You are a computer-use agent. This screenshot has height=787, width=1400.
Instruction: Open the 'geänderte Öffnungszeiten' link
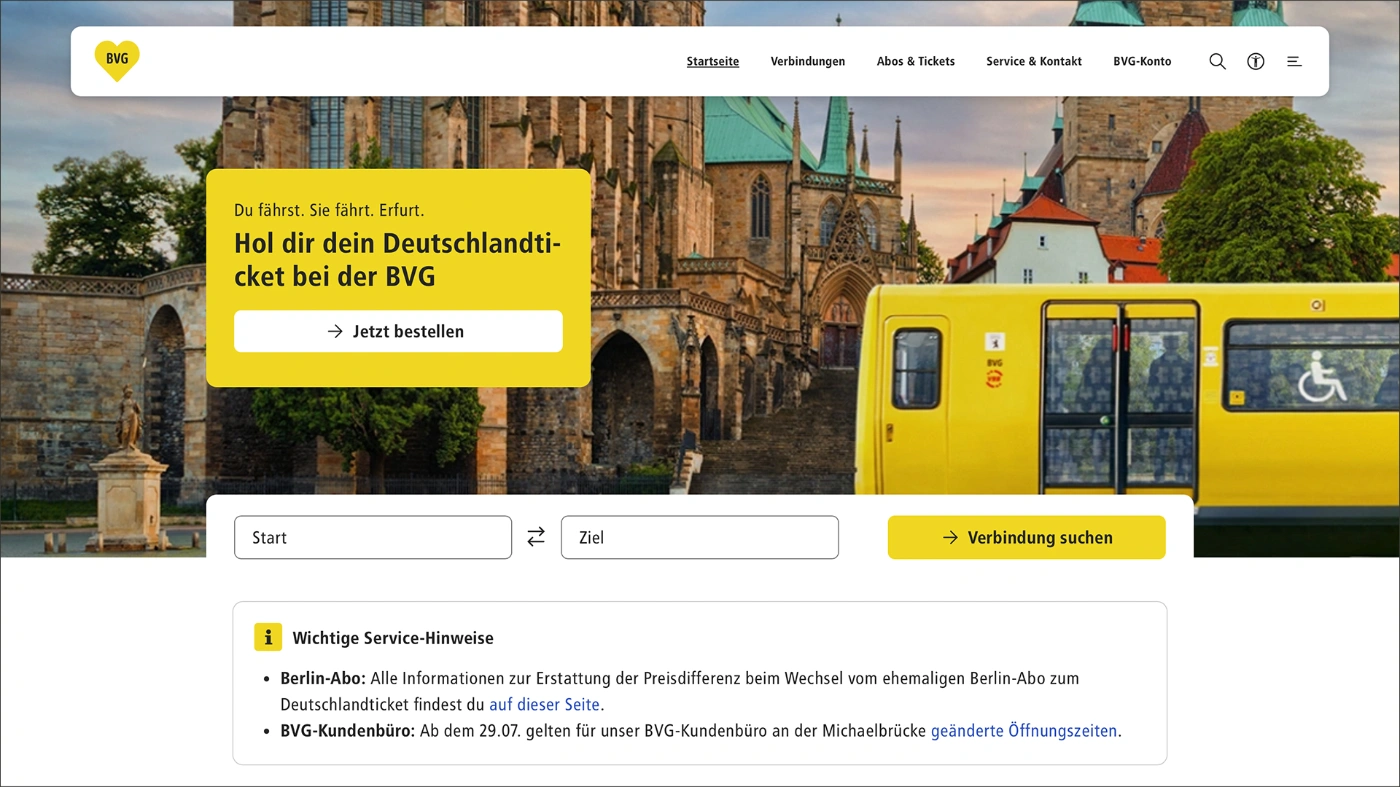coord(1023,730)
